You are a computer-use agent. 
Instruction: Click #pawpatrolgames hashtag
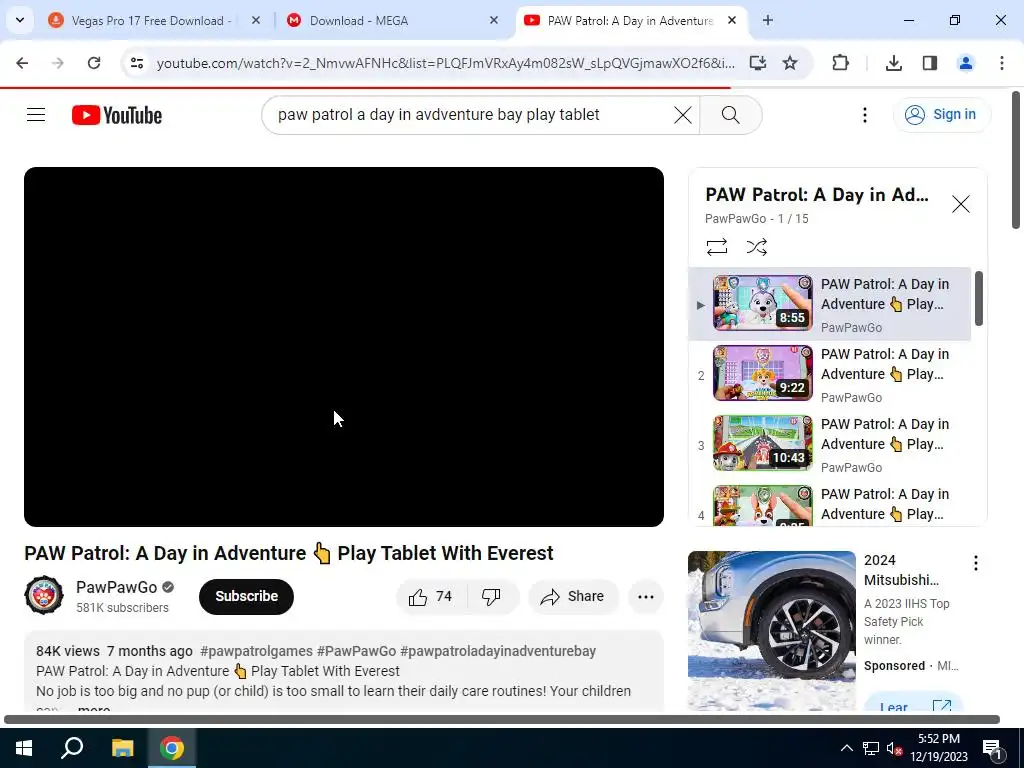click(x=256, y=651)
